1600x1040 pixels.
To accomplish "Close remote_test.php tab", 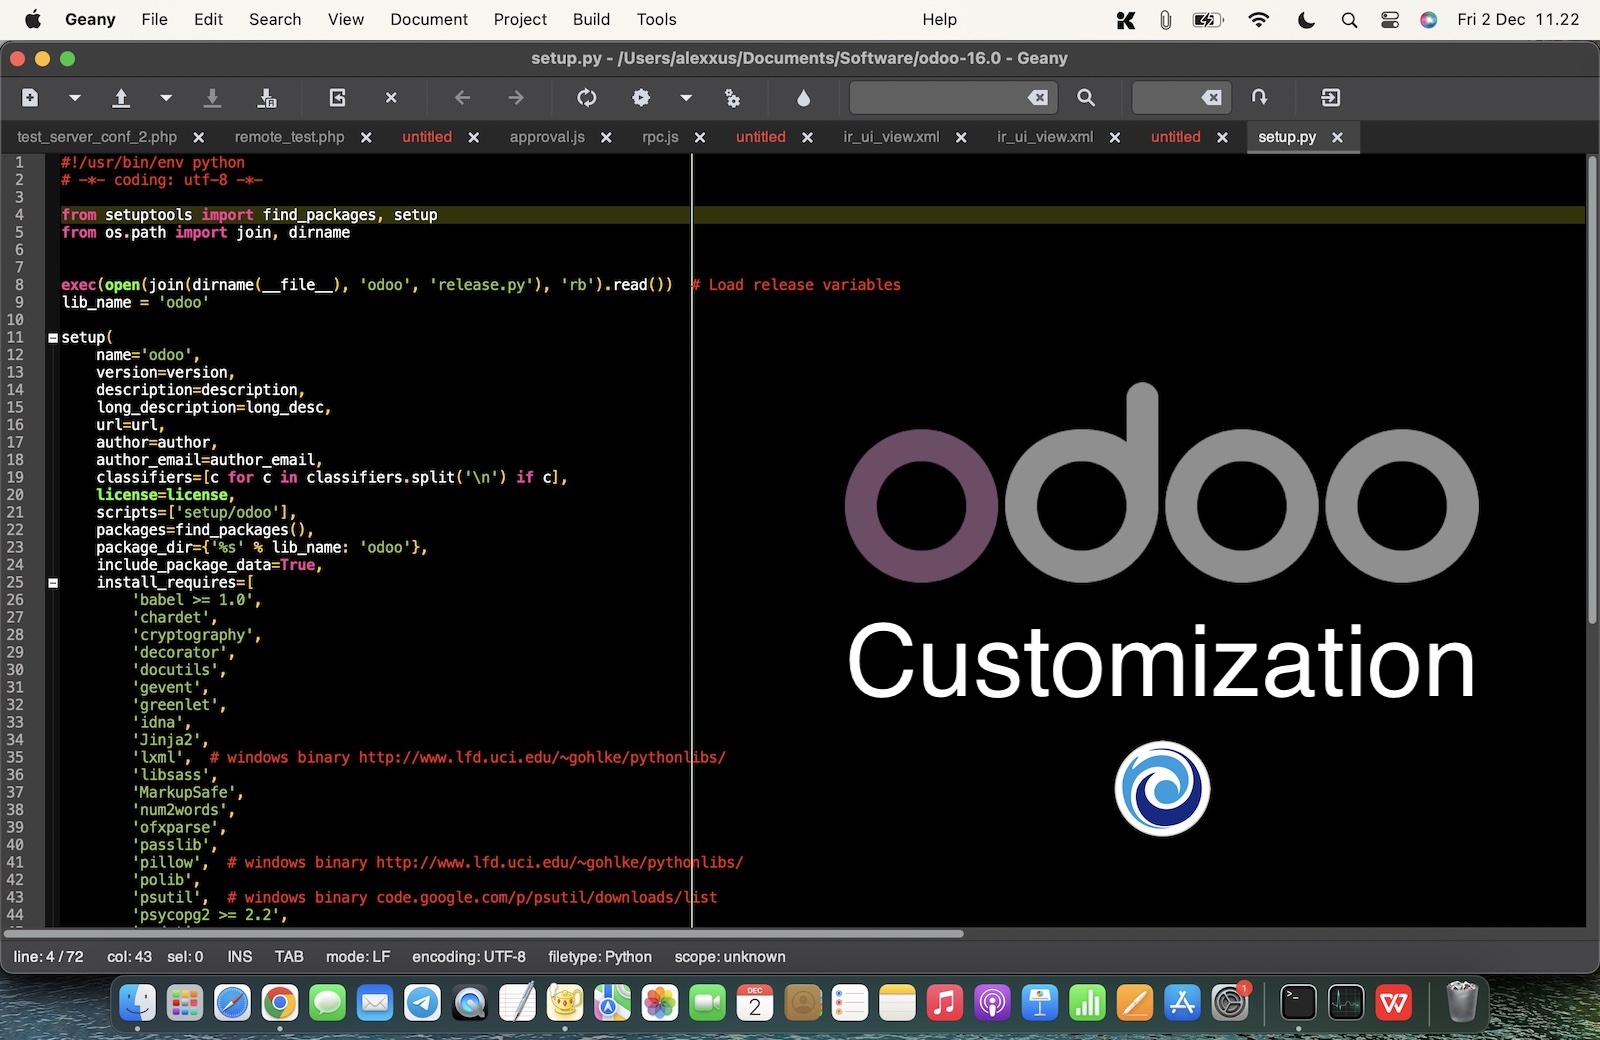I will point(366,137).
